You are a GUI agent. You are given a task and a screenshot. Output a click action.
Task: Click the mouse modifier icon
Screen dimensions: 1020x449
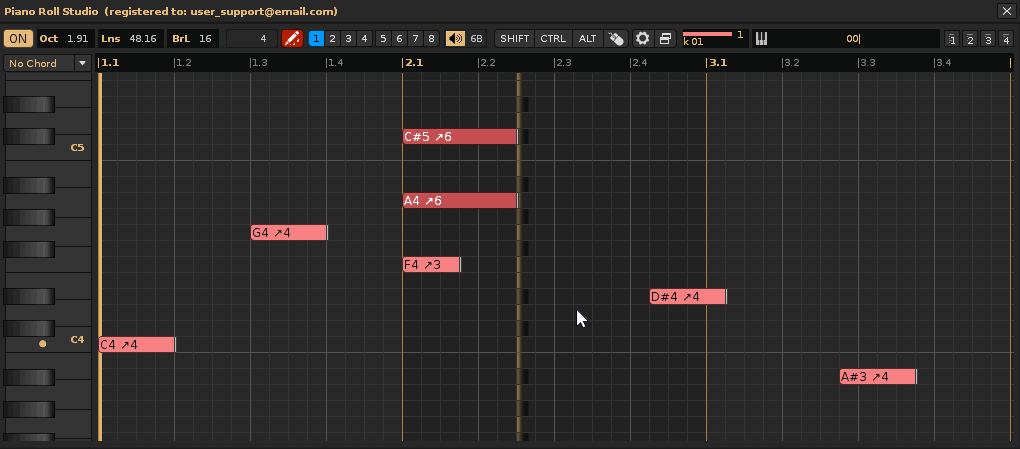coord(616,39)
